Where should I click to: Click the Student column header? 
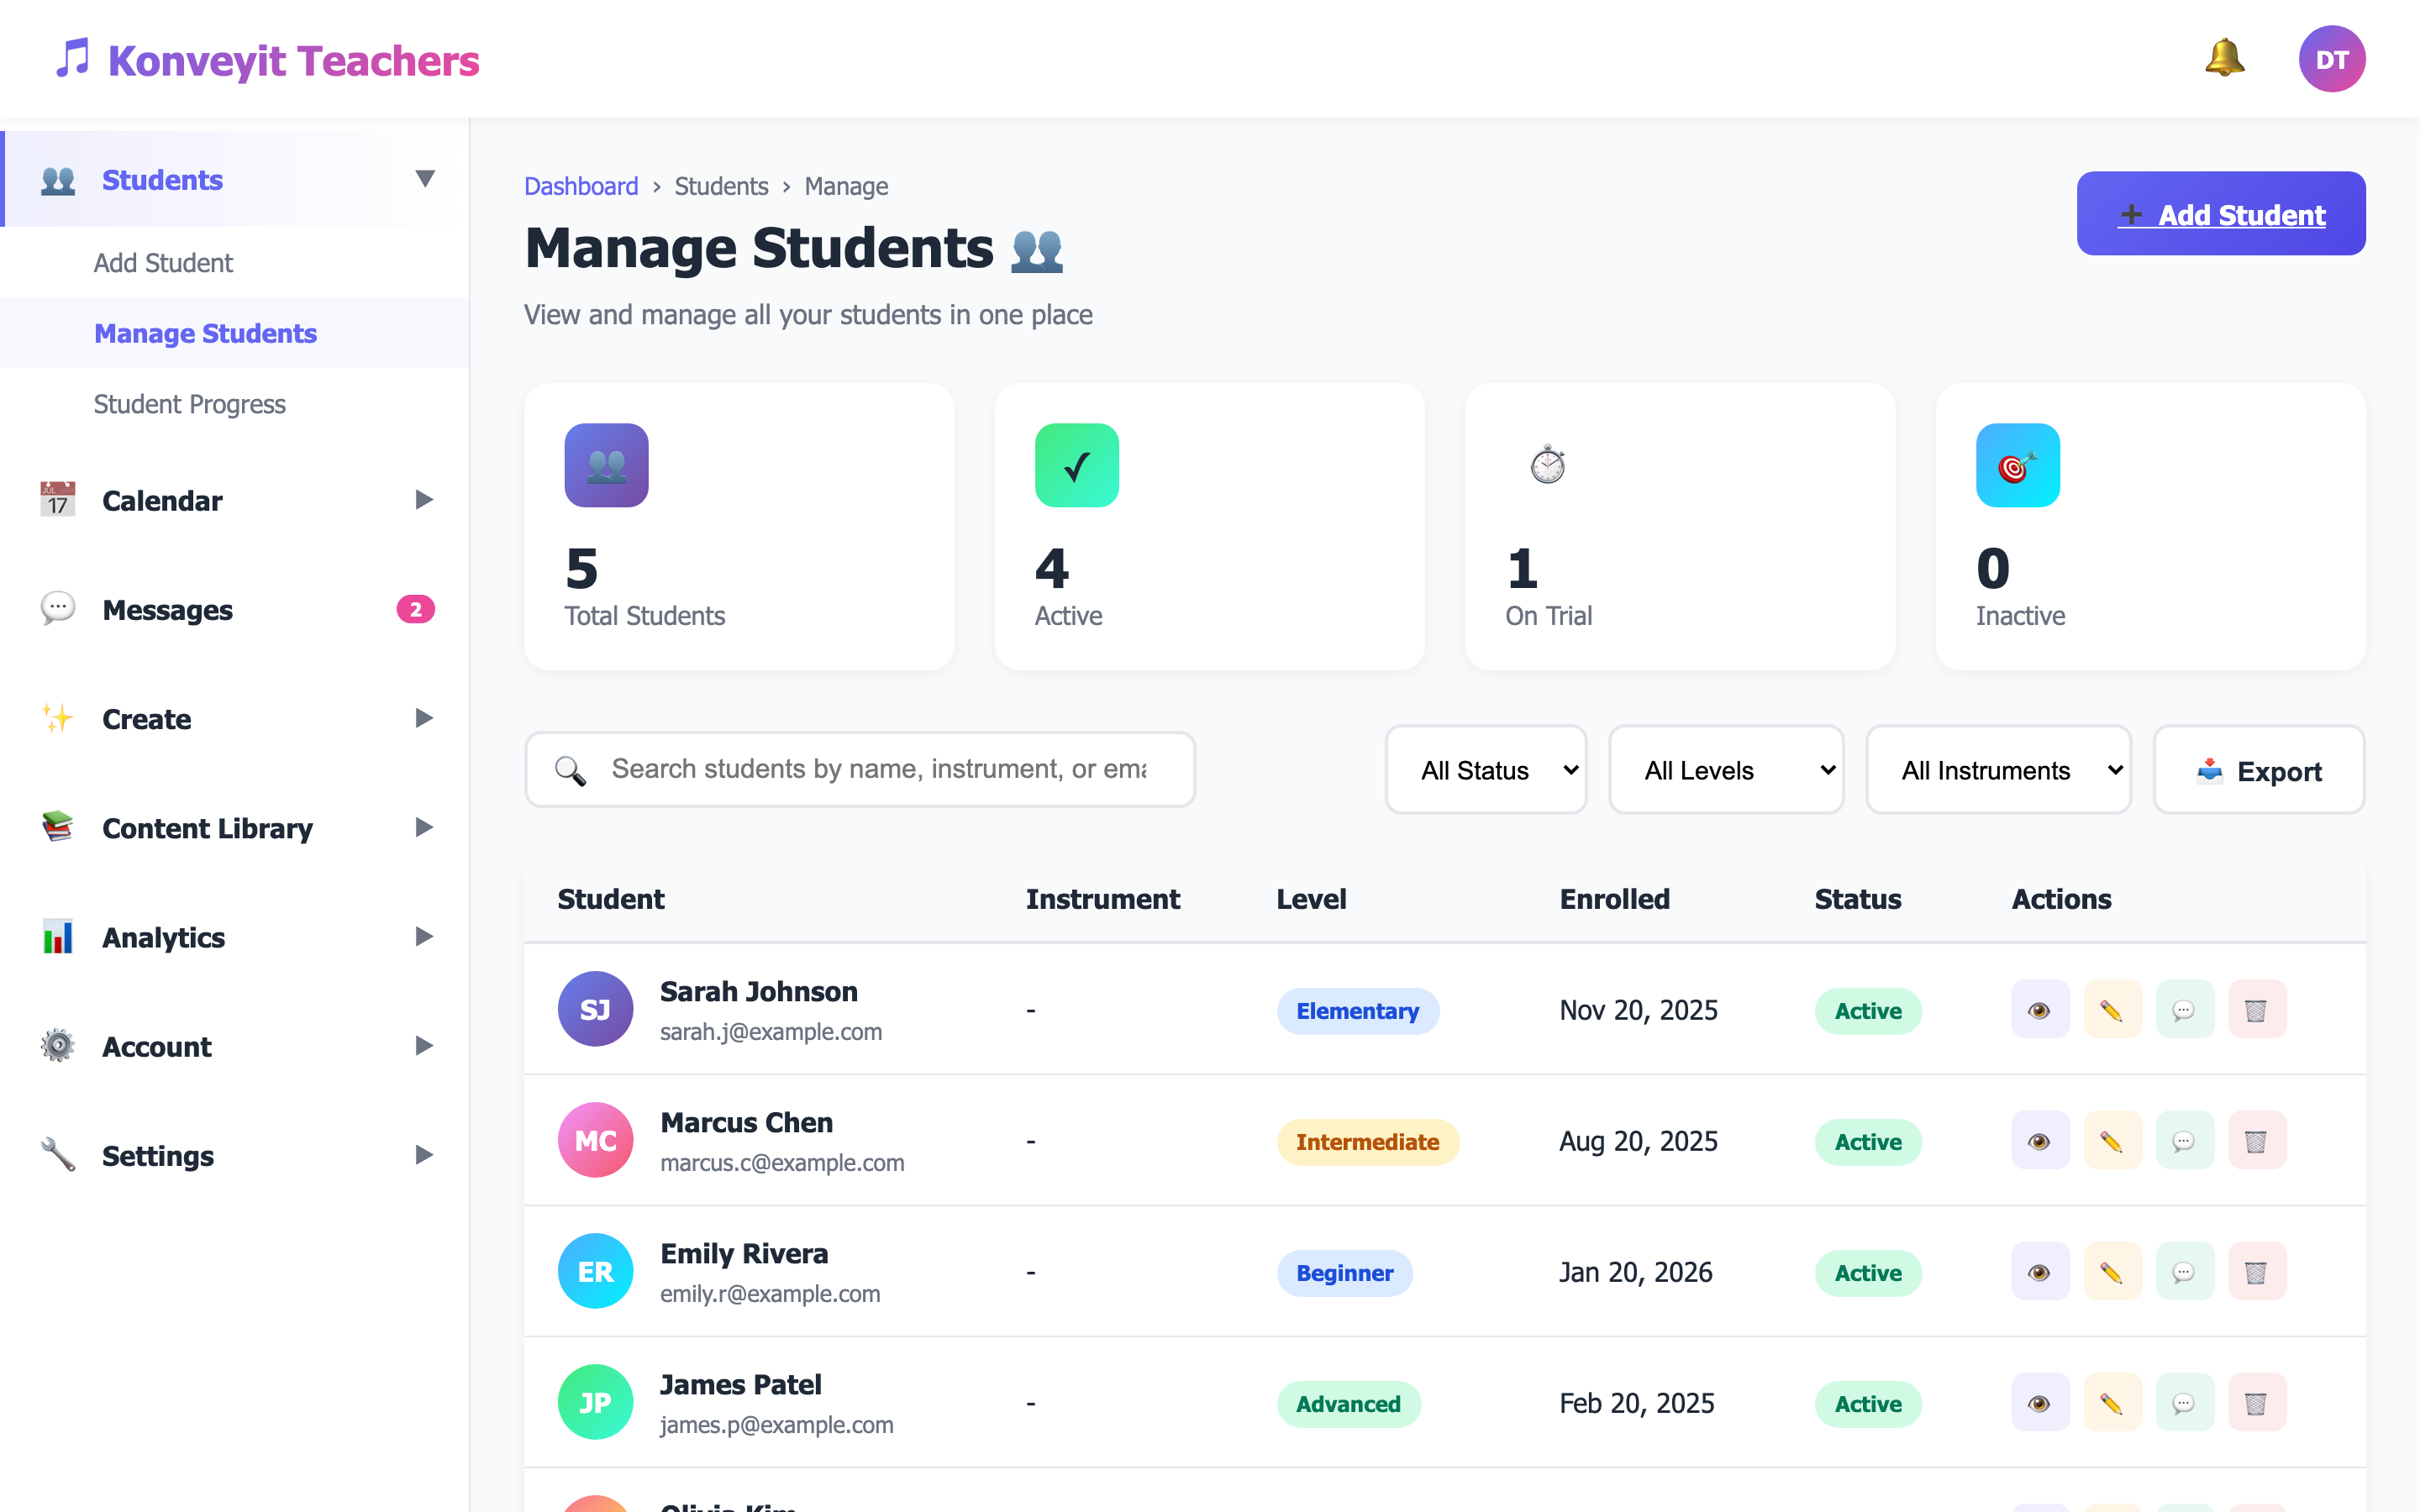coord(610,899)
